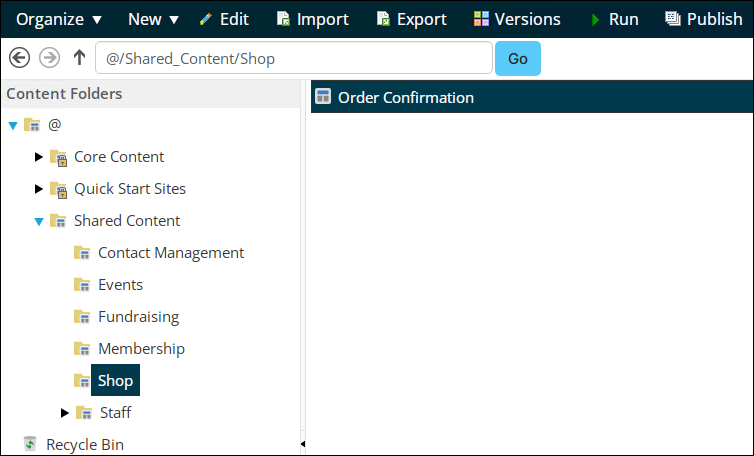The height and width of the screenshot is (456, 754).
Task: Expand the Quick Start Sites folder
Action: pos(38,189)
